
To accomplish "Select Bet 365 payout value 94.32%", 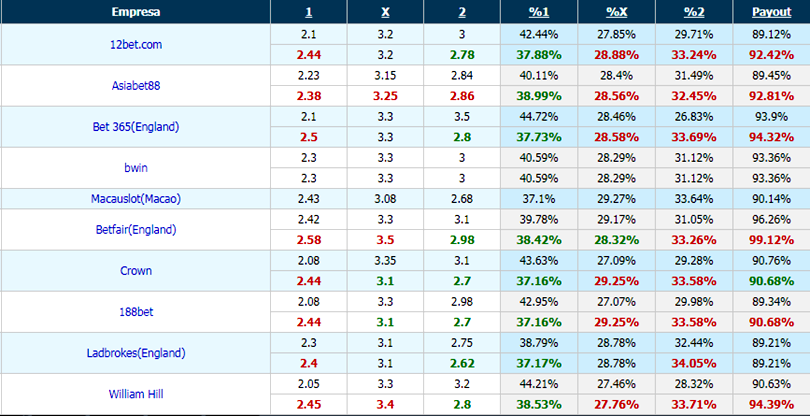I will pyautogui.click(x=772, y=137).
